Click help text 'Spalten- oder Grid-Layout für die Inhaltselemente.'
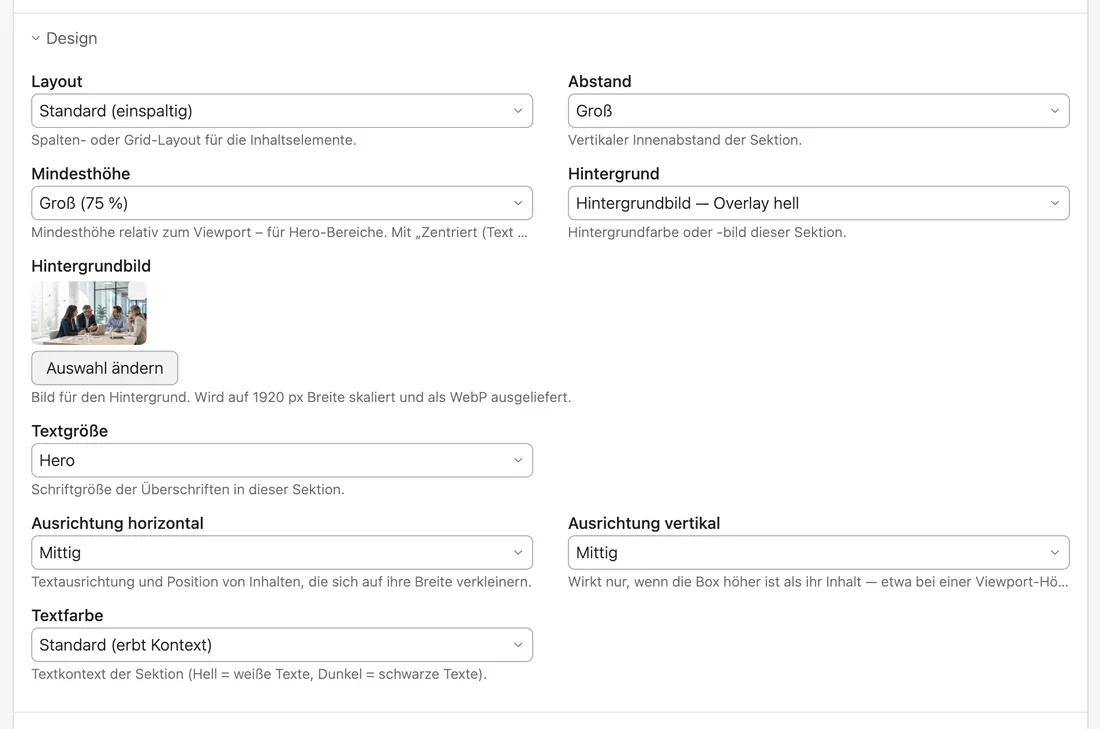 point(194,140)
